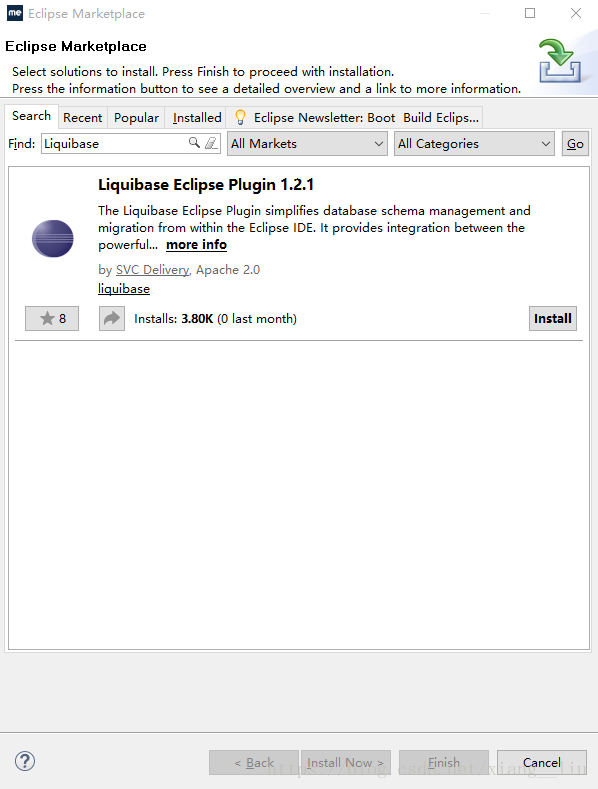Screen dimensions: 598x789
Task: Switch to the Installed tab
Action: [197, 118]
